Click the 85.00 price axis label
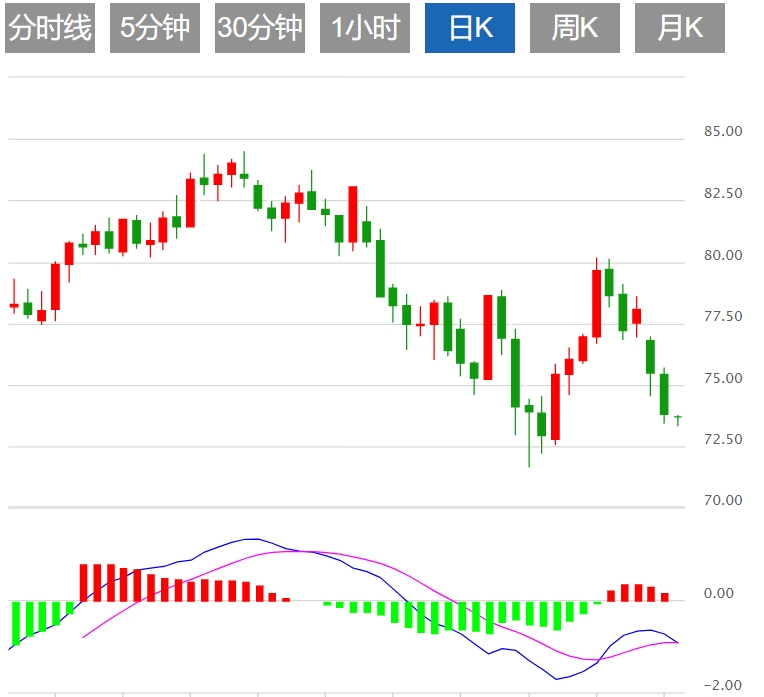This screenshot has width=764, height=697. click(x=722, y=131)
